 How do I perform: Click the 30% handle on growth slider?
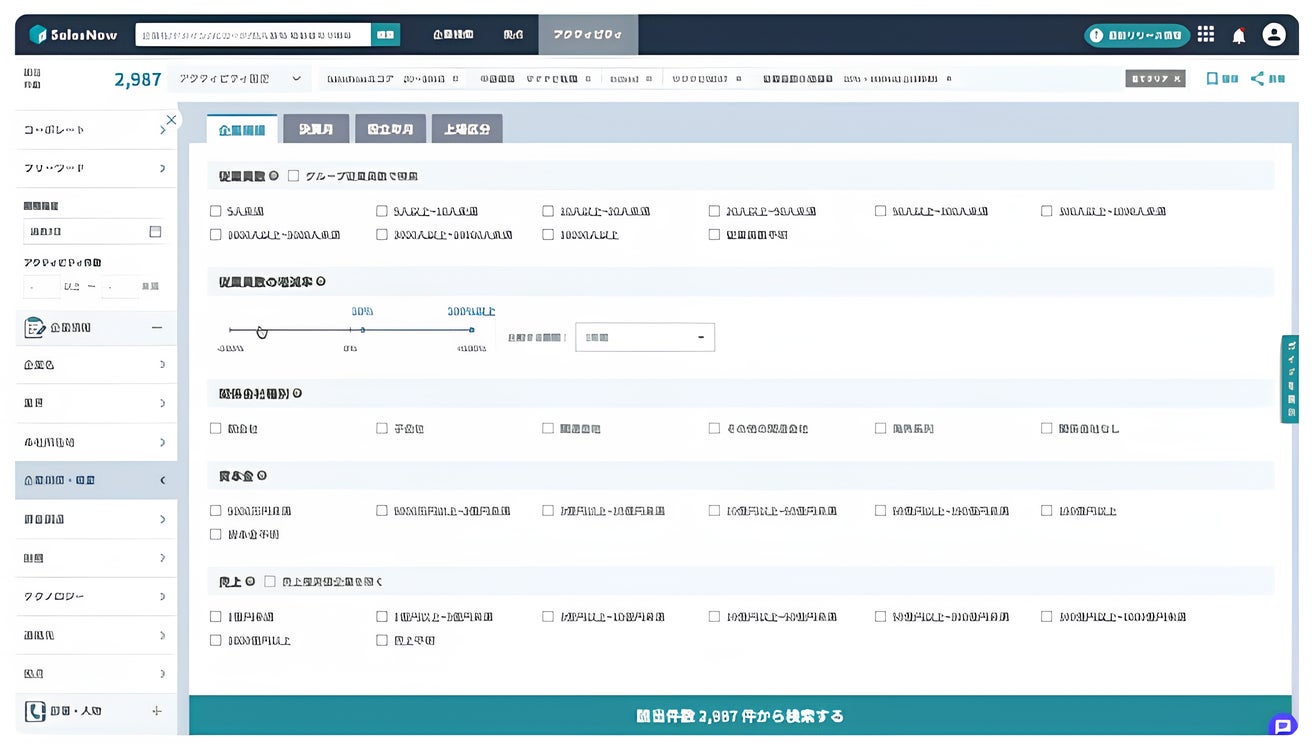tap(362, 330)
